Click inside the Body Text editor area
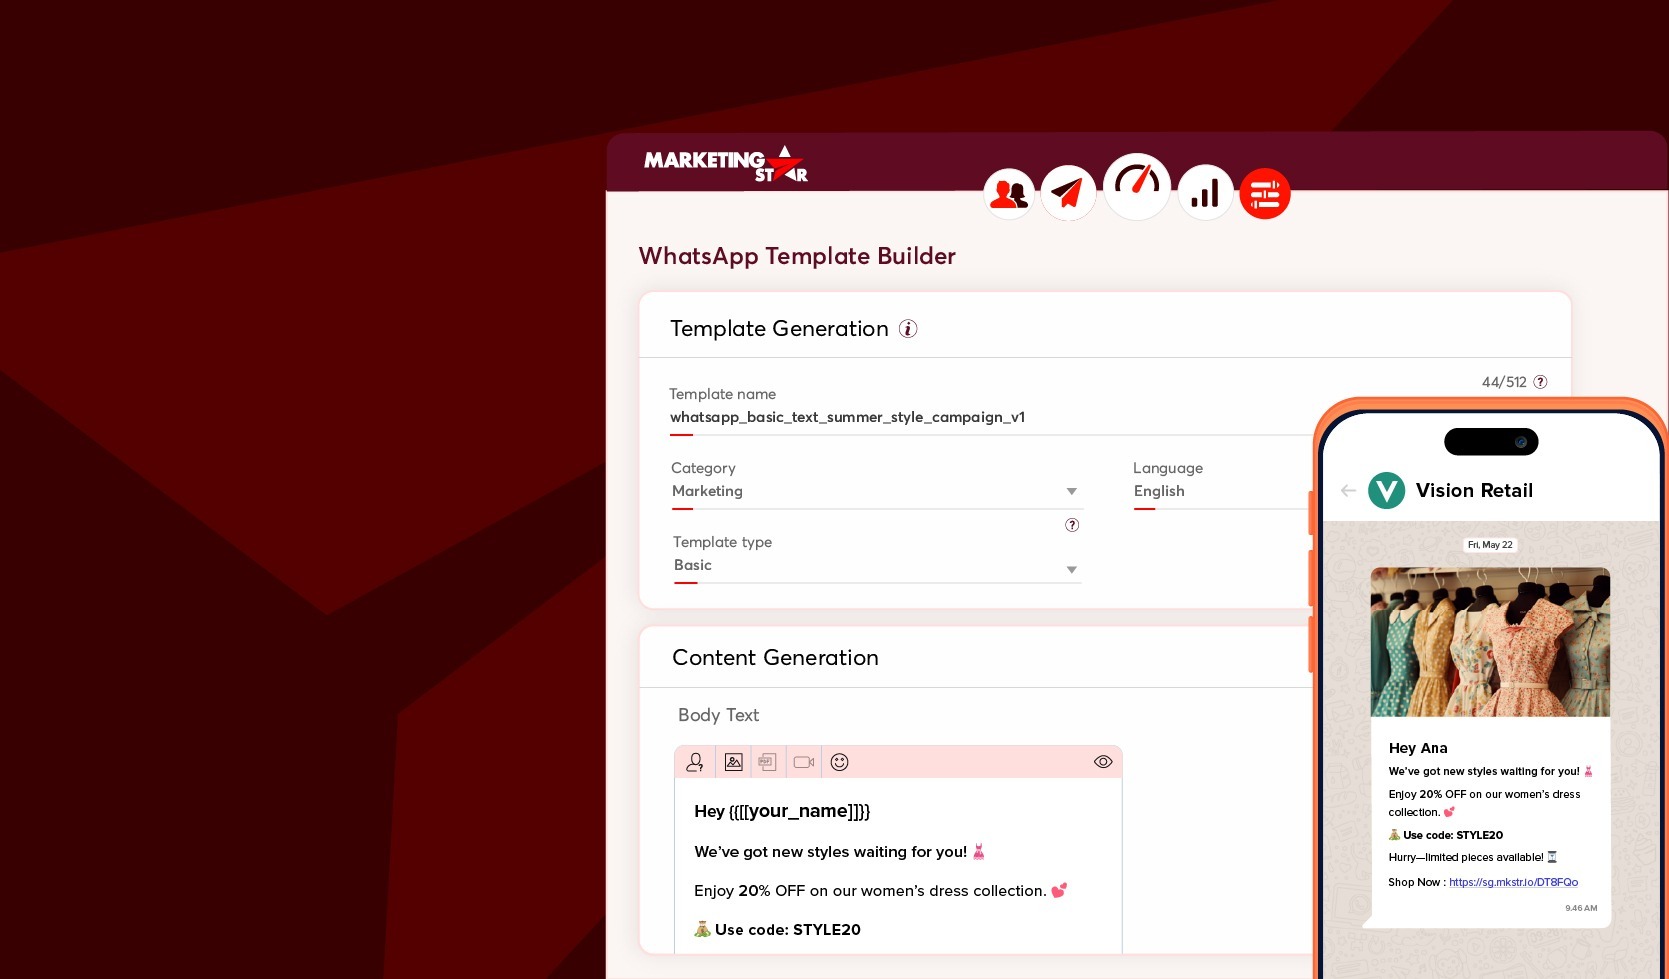Viewport: 1669px width, 979px height. point(898,866)
